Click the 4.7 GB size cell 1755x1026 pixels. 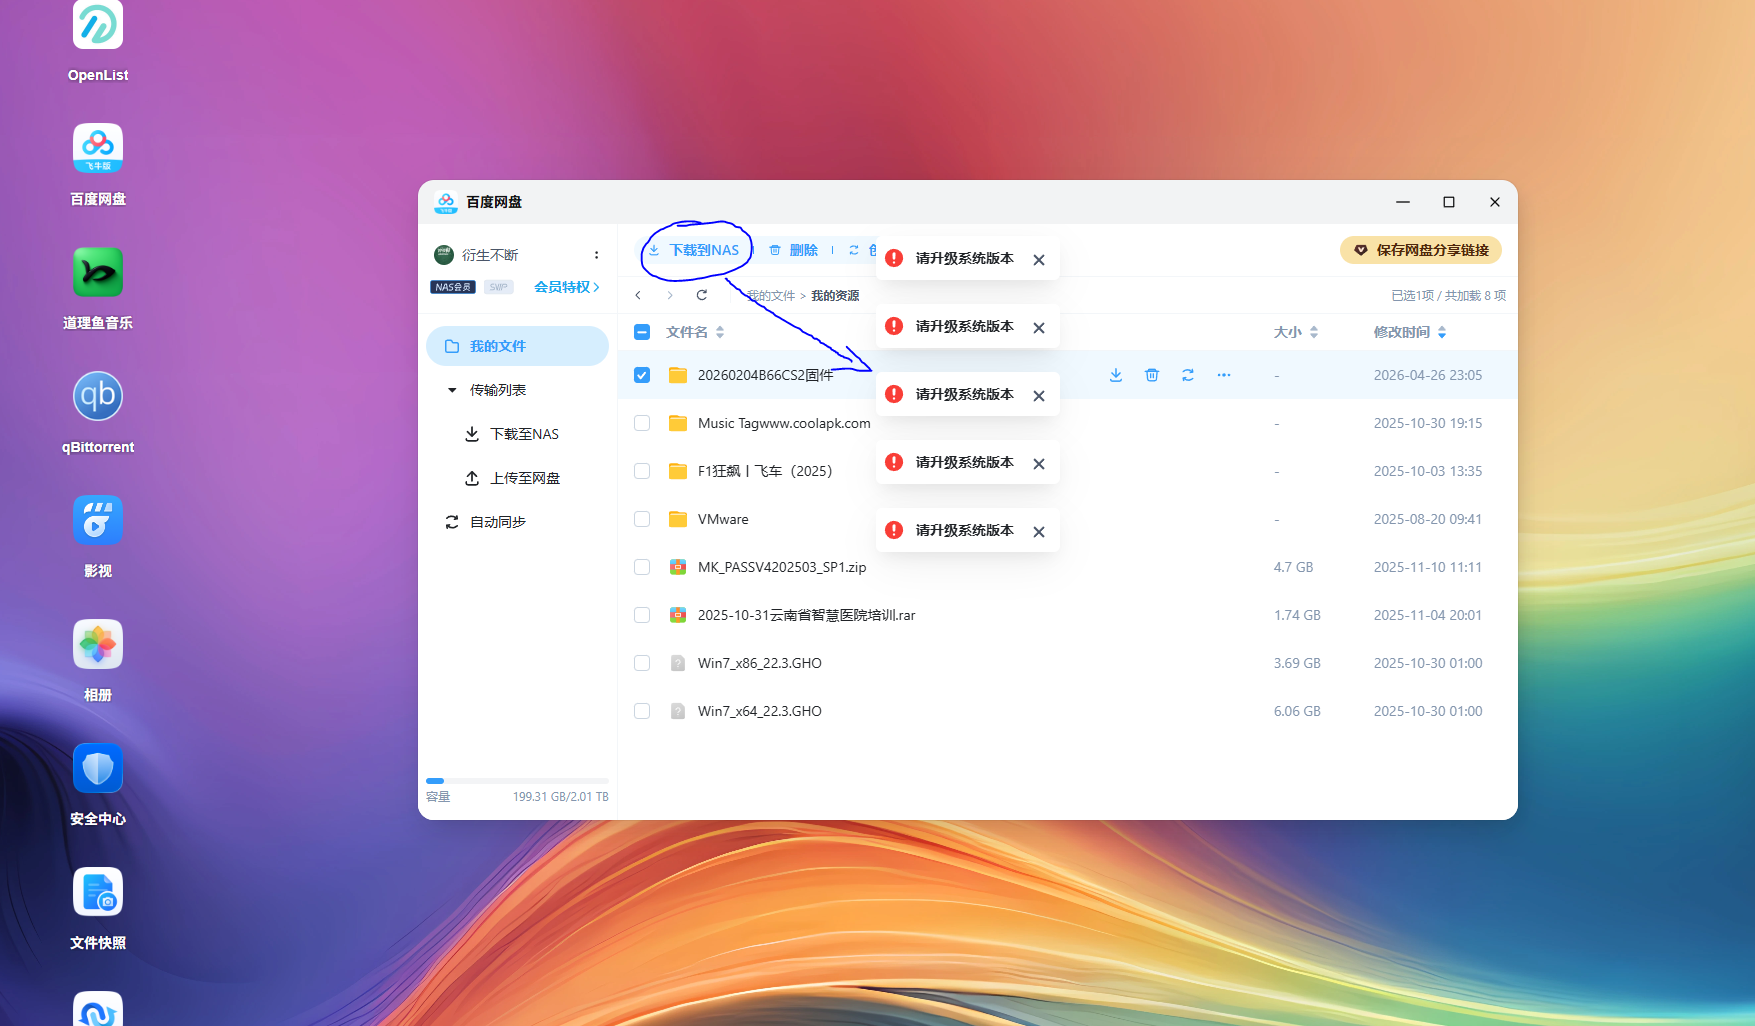pos(1293,567)
